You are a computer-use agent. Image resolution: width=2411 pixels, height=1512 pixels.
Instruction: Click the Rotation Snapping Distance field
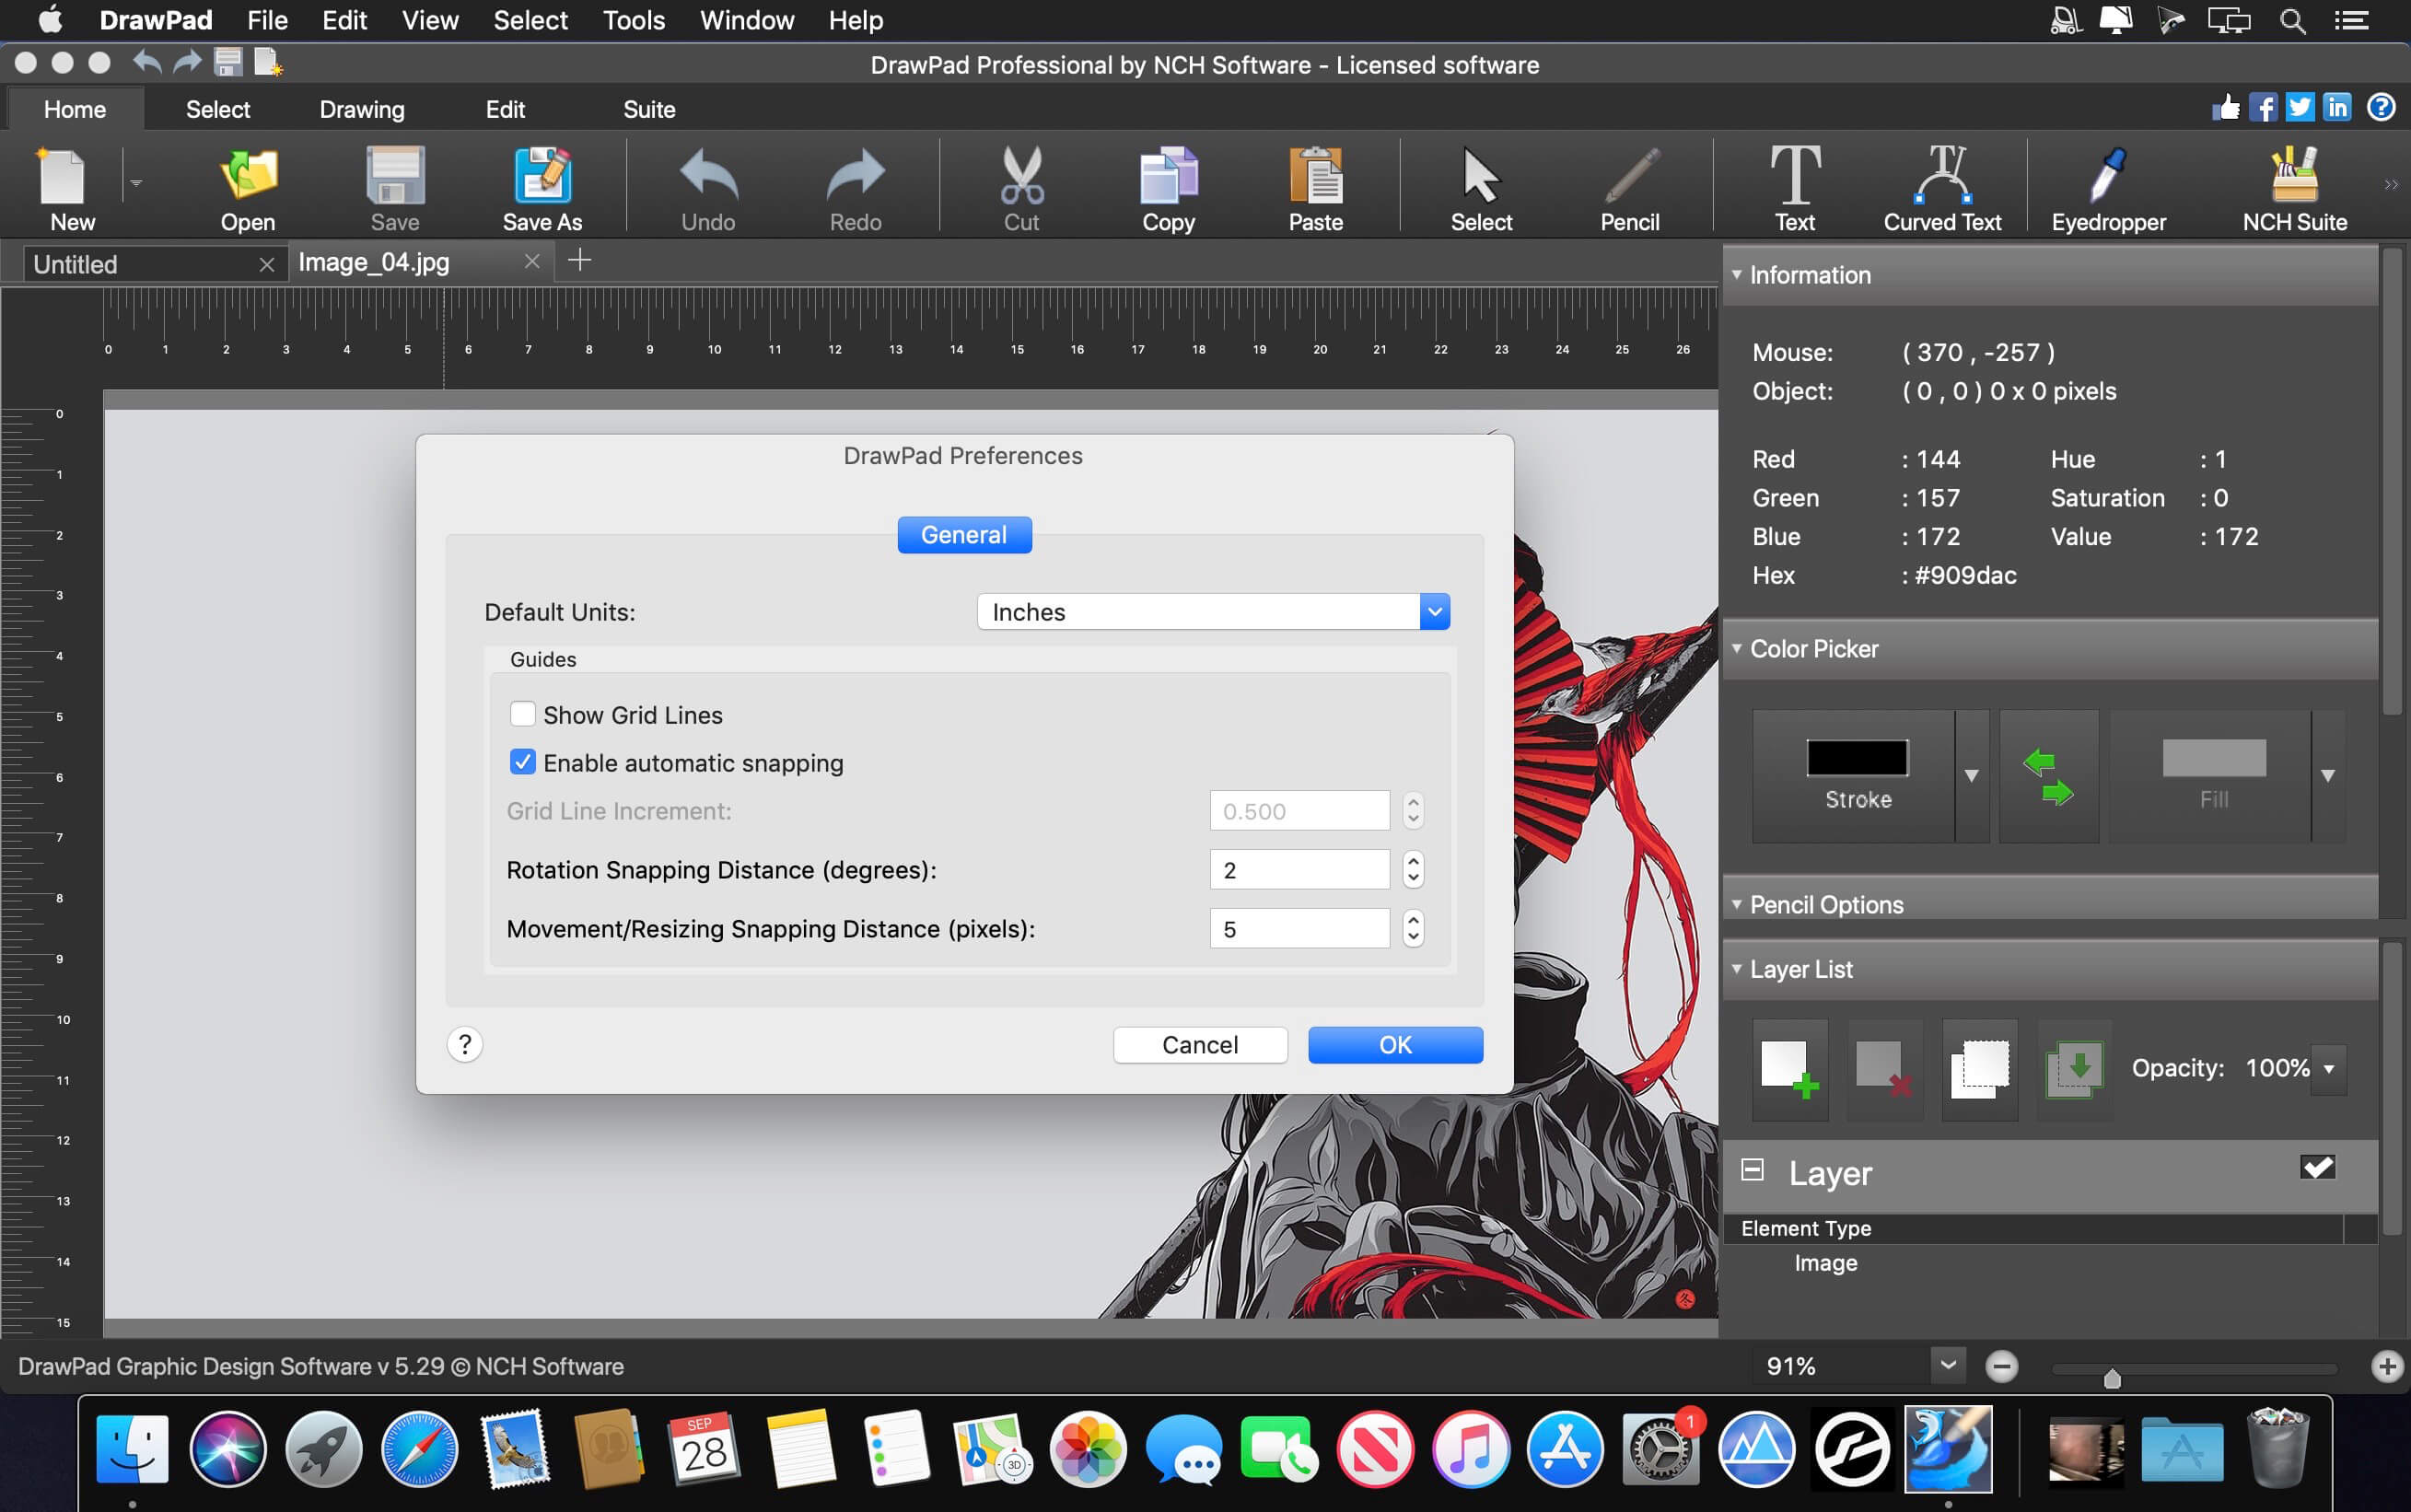[x=1298, y=870]
